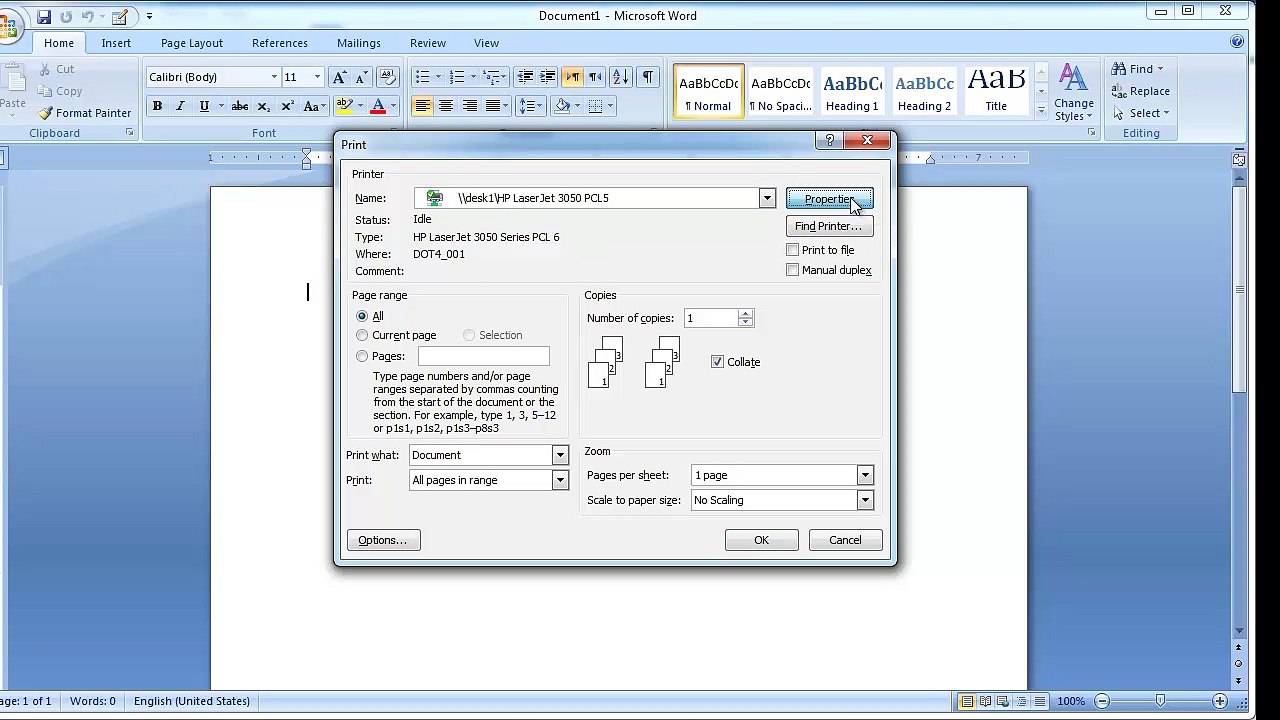Click the Shrink Font icon
This screenshot has width=1280, height=720.
tap(361, 77)
